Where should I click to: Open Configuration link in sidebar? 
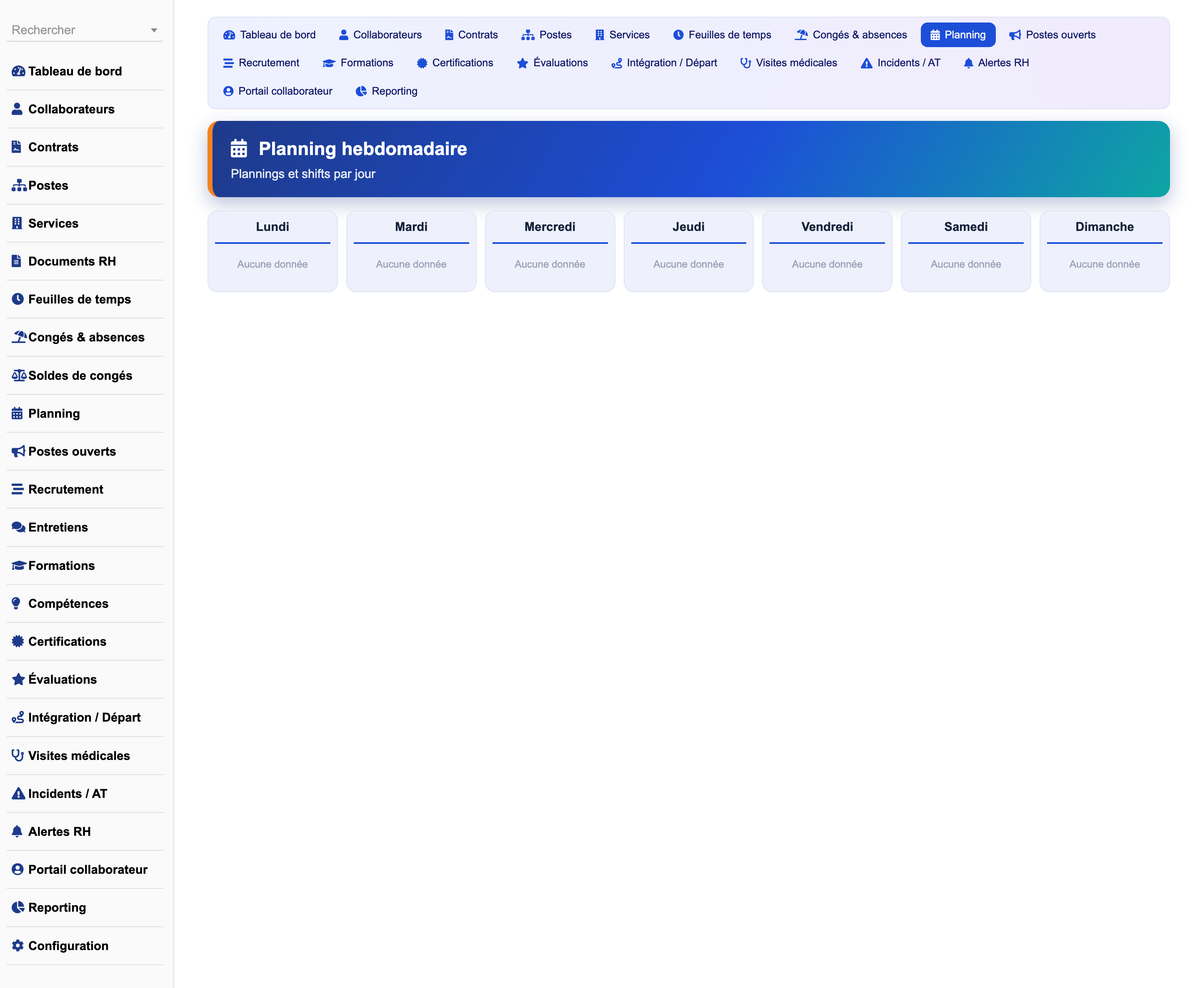click(x=68, y=945)
